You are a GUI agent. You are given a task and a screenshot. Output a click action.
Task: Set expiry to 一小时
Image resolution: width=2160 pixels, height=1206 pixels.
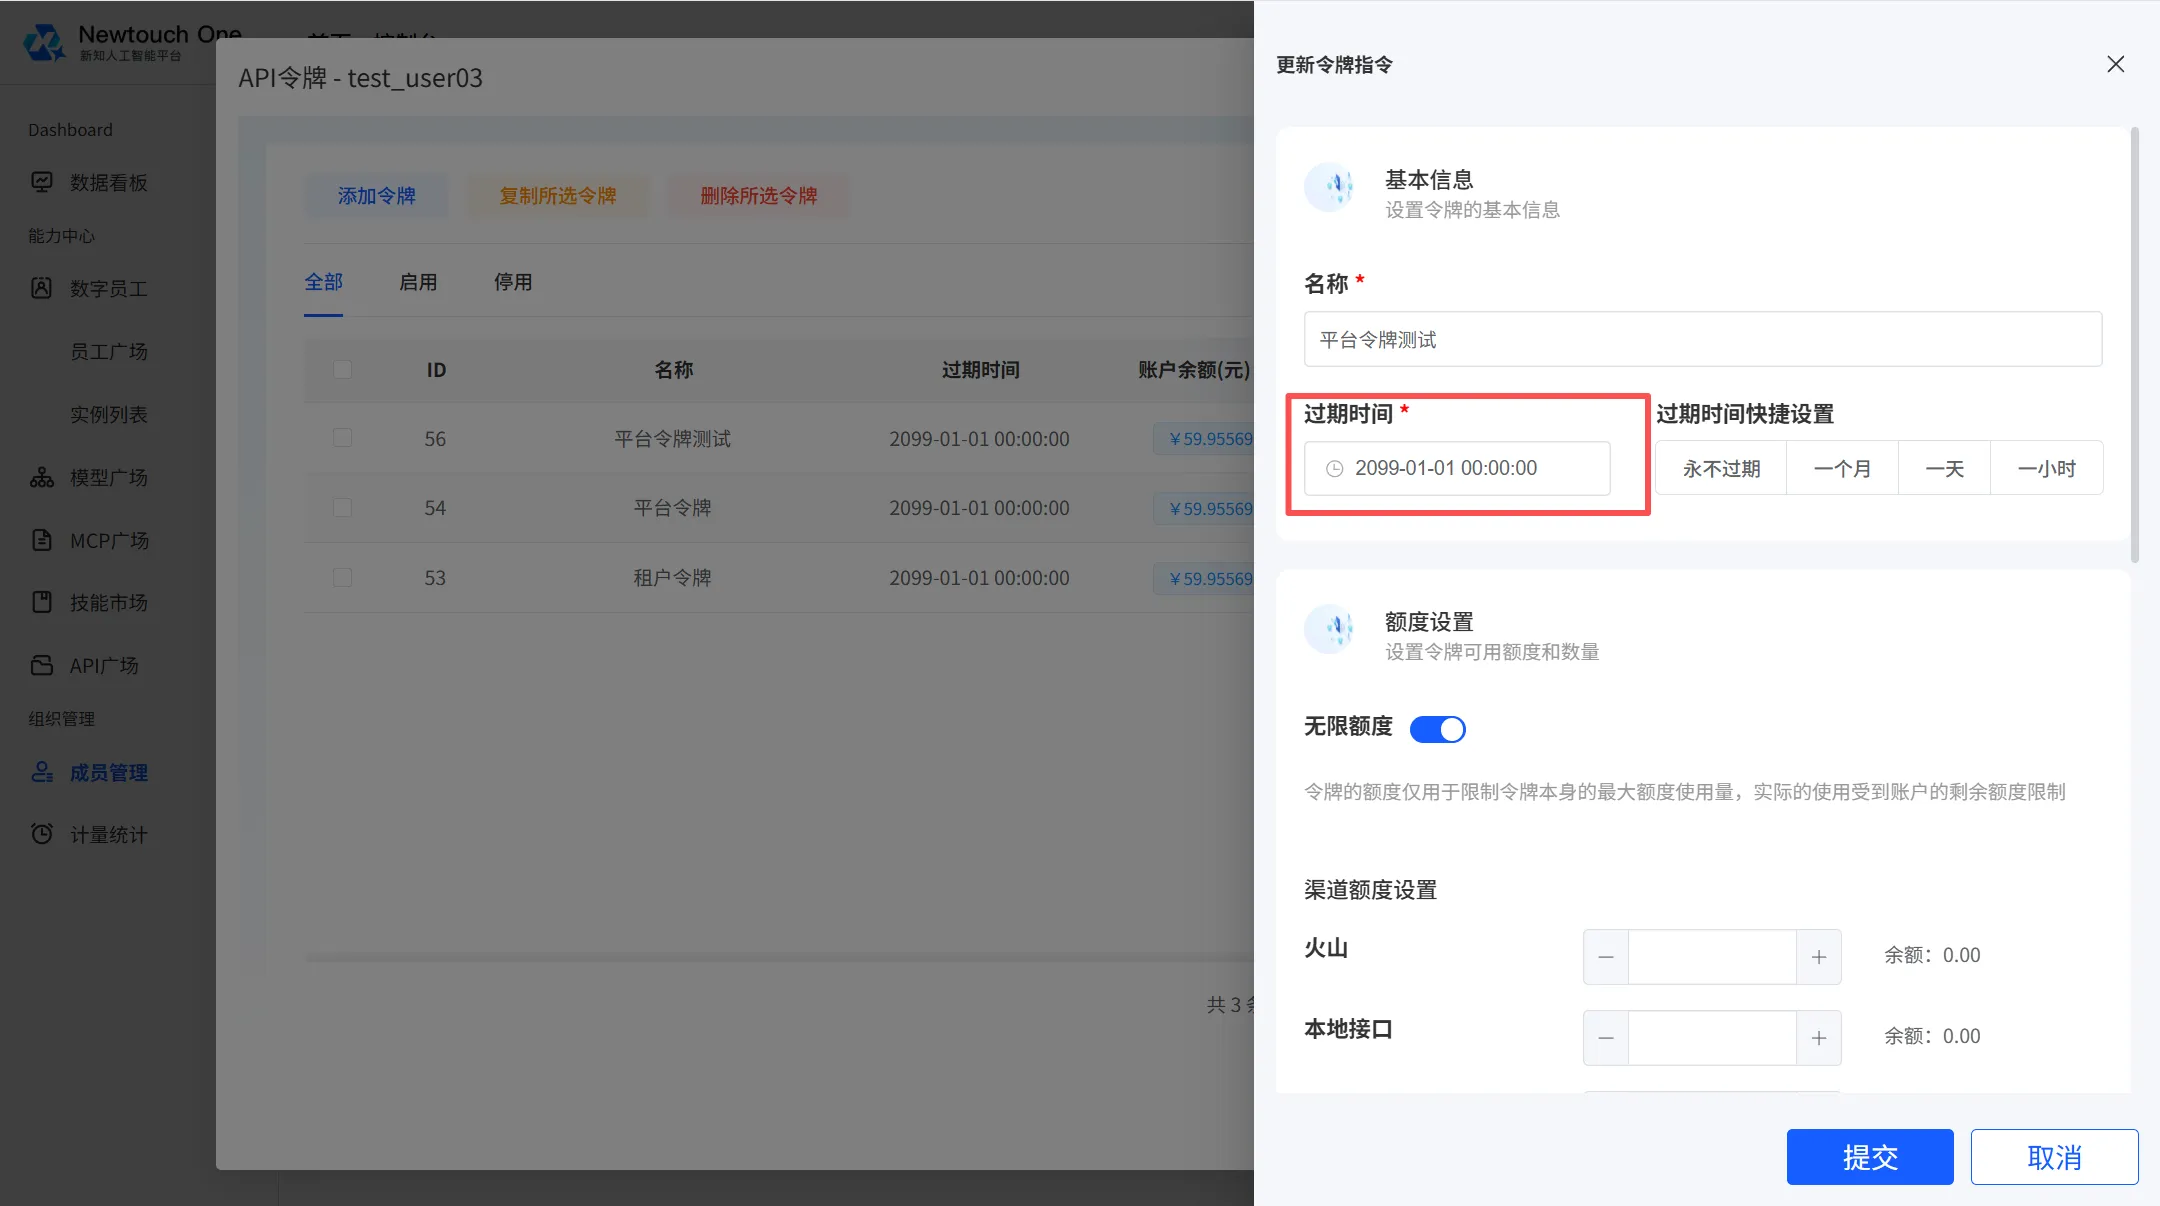coord(2046,468)
